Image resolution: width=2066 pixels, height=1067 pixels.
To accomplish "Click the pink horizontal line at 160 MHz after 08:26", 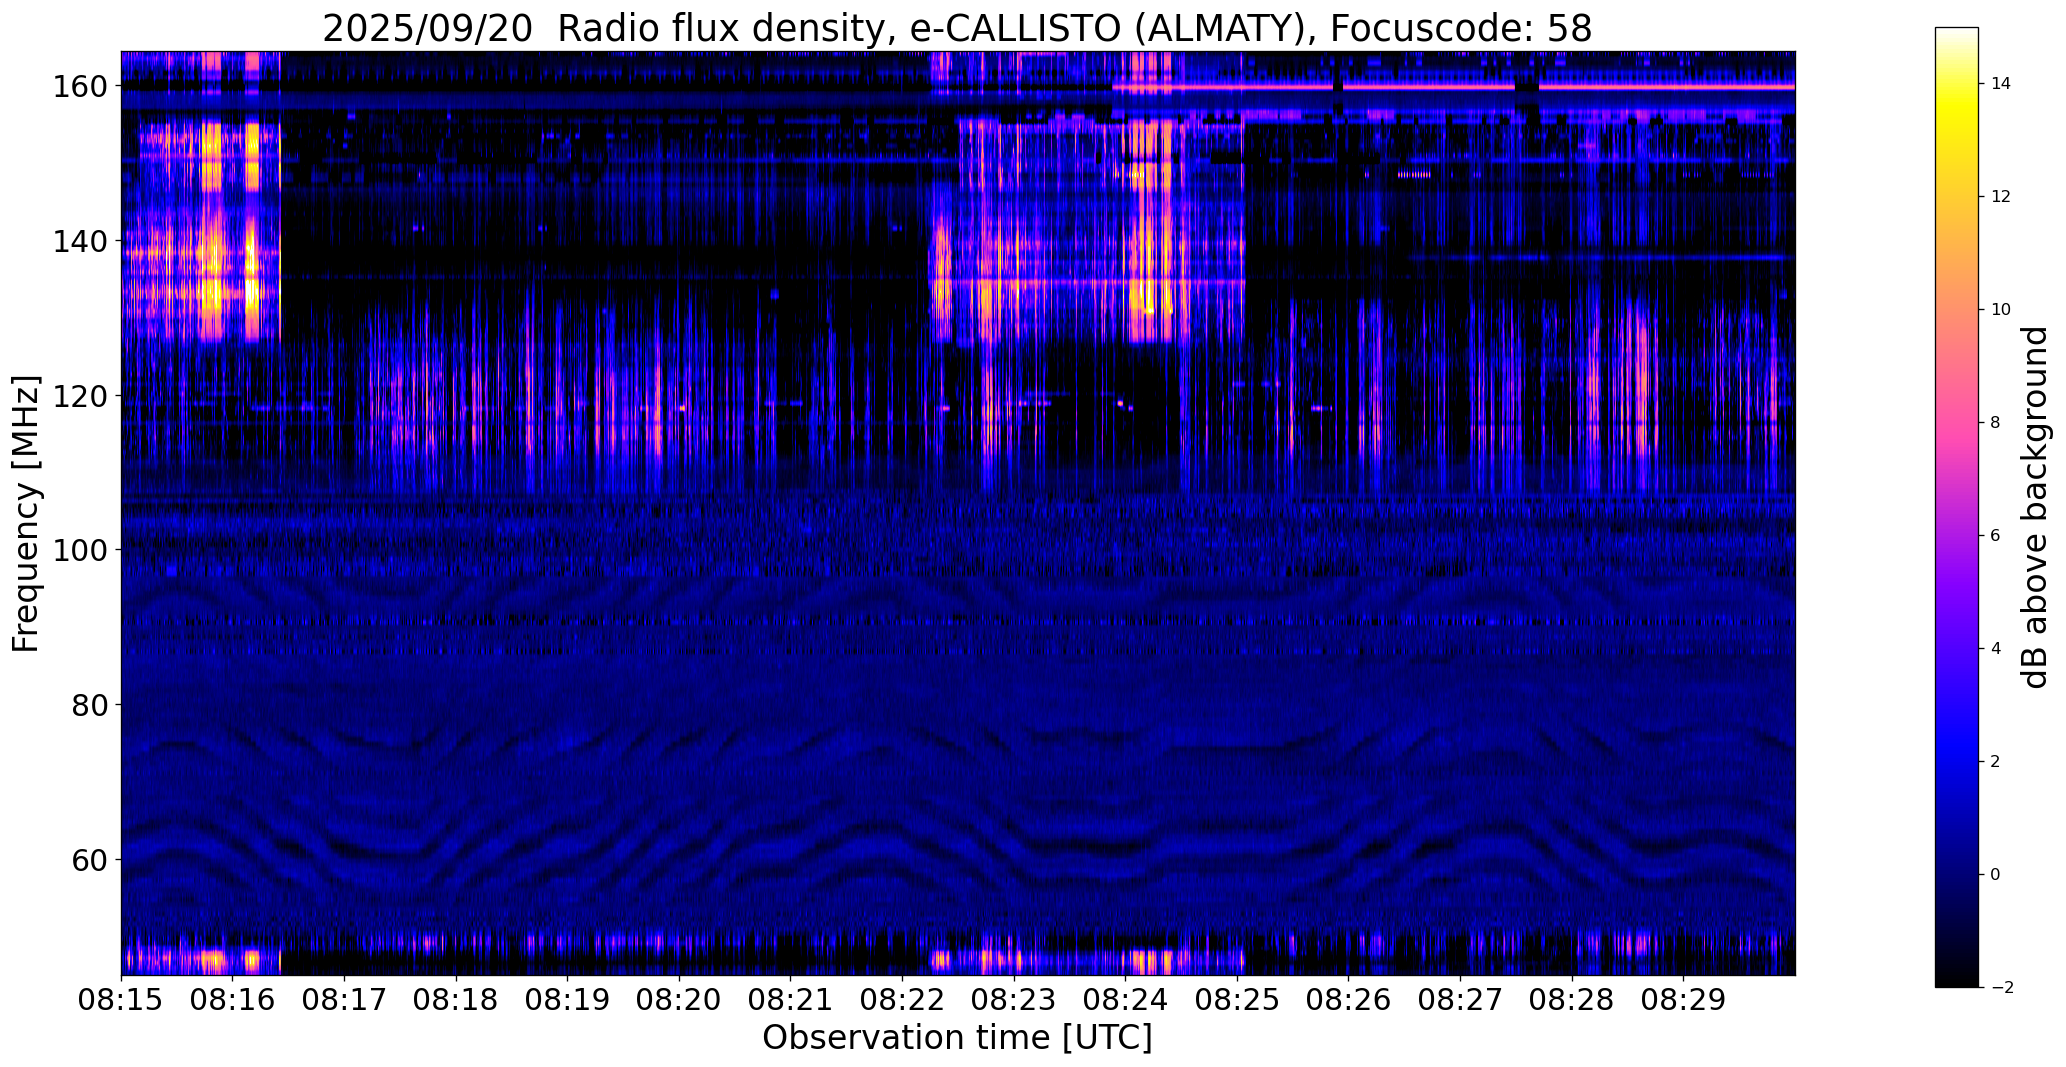I will click(1570, 88).
